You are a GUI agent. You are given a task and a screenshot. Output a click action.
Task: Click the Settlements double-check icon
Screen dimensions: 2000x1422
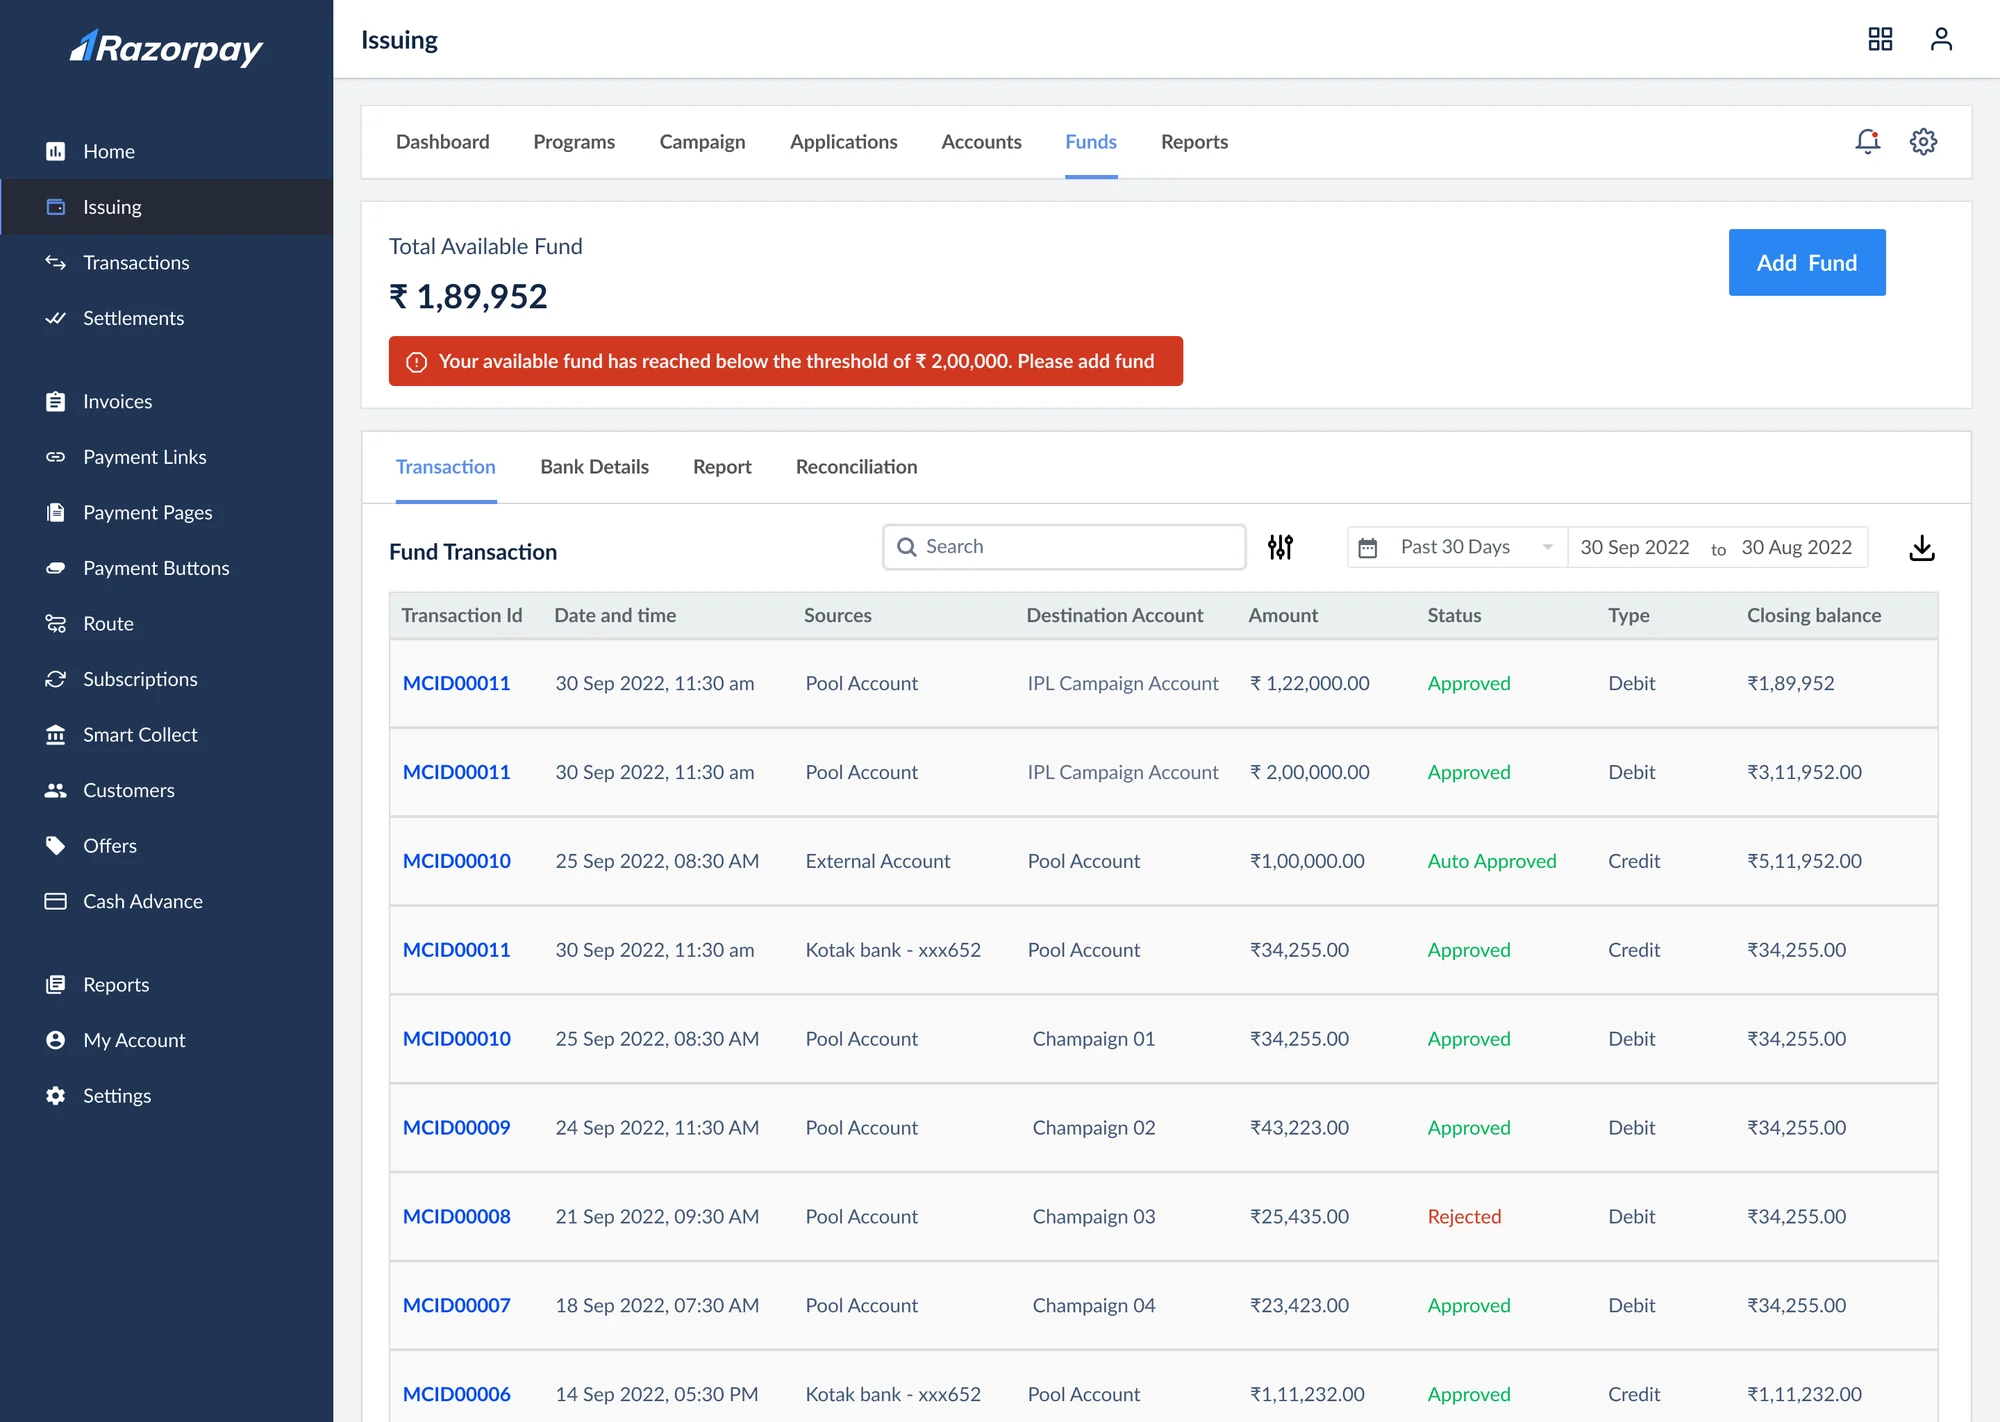[55, 318]
